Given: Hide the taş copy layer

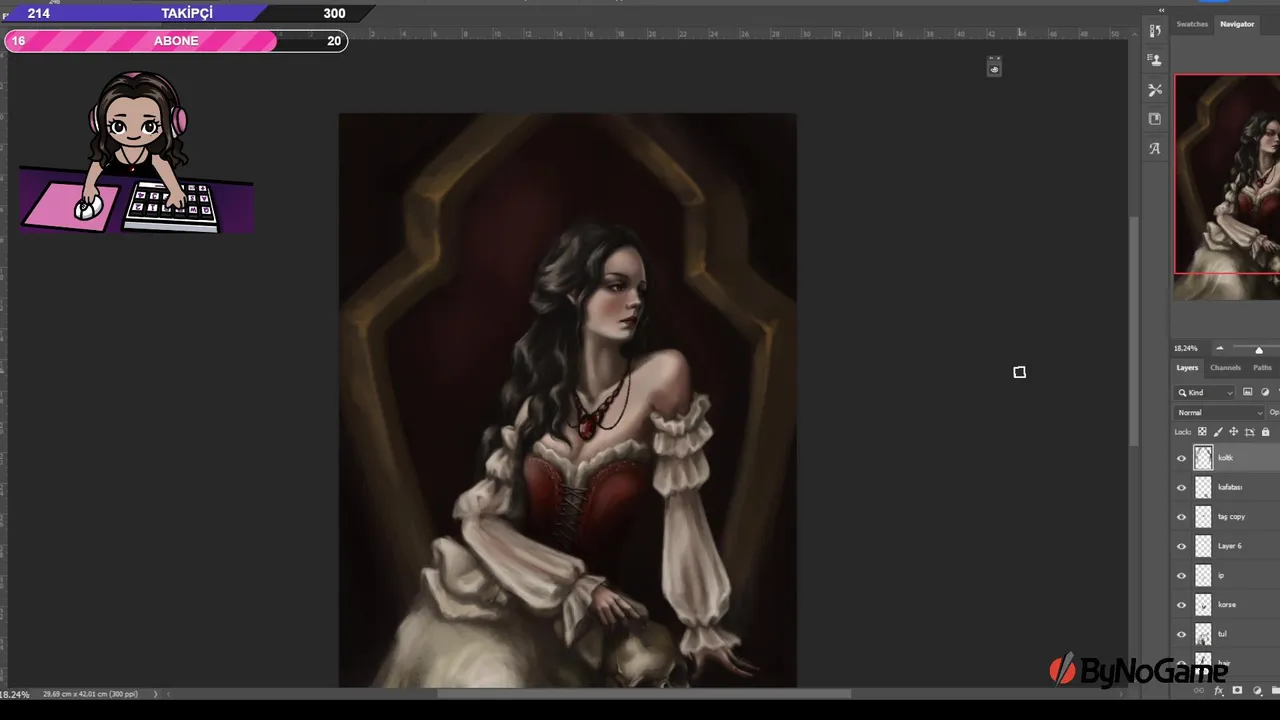Looking at the screenshot, I should tap(1181, 517).
